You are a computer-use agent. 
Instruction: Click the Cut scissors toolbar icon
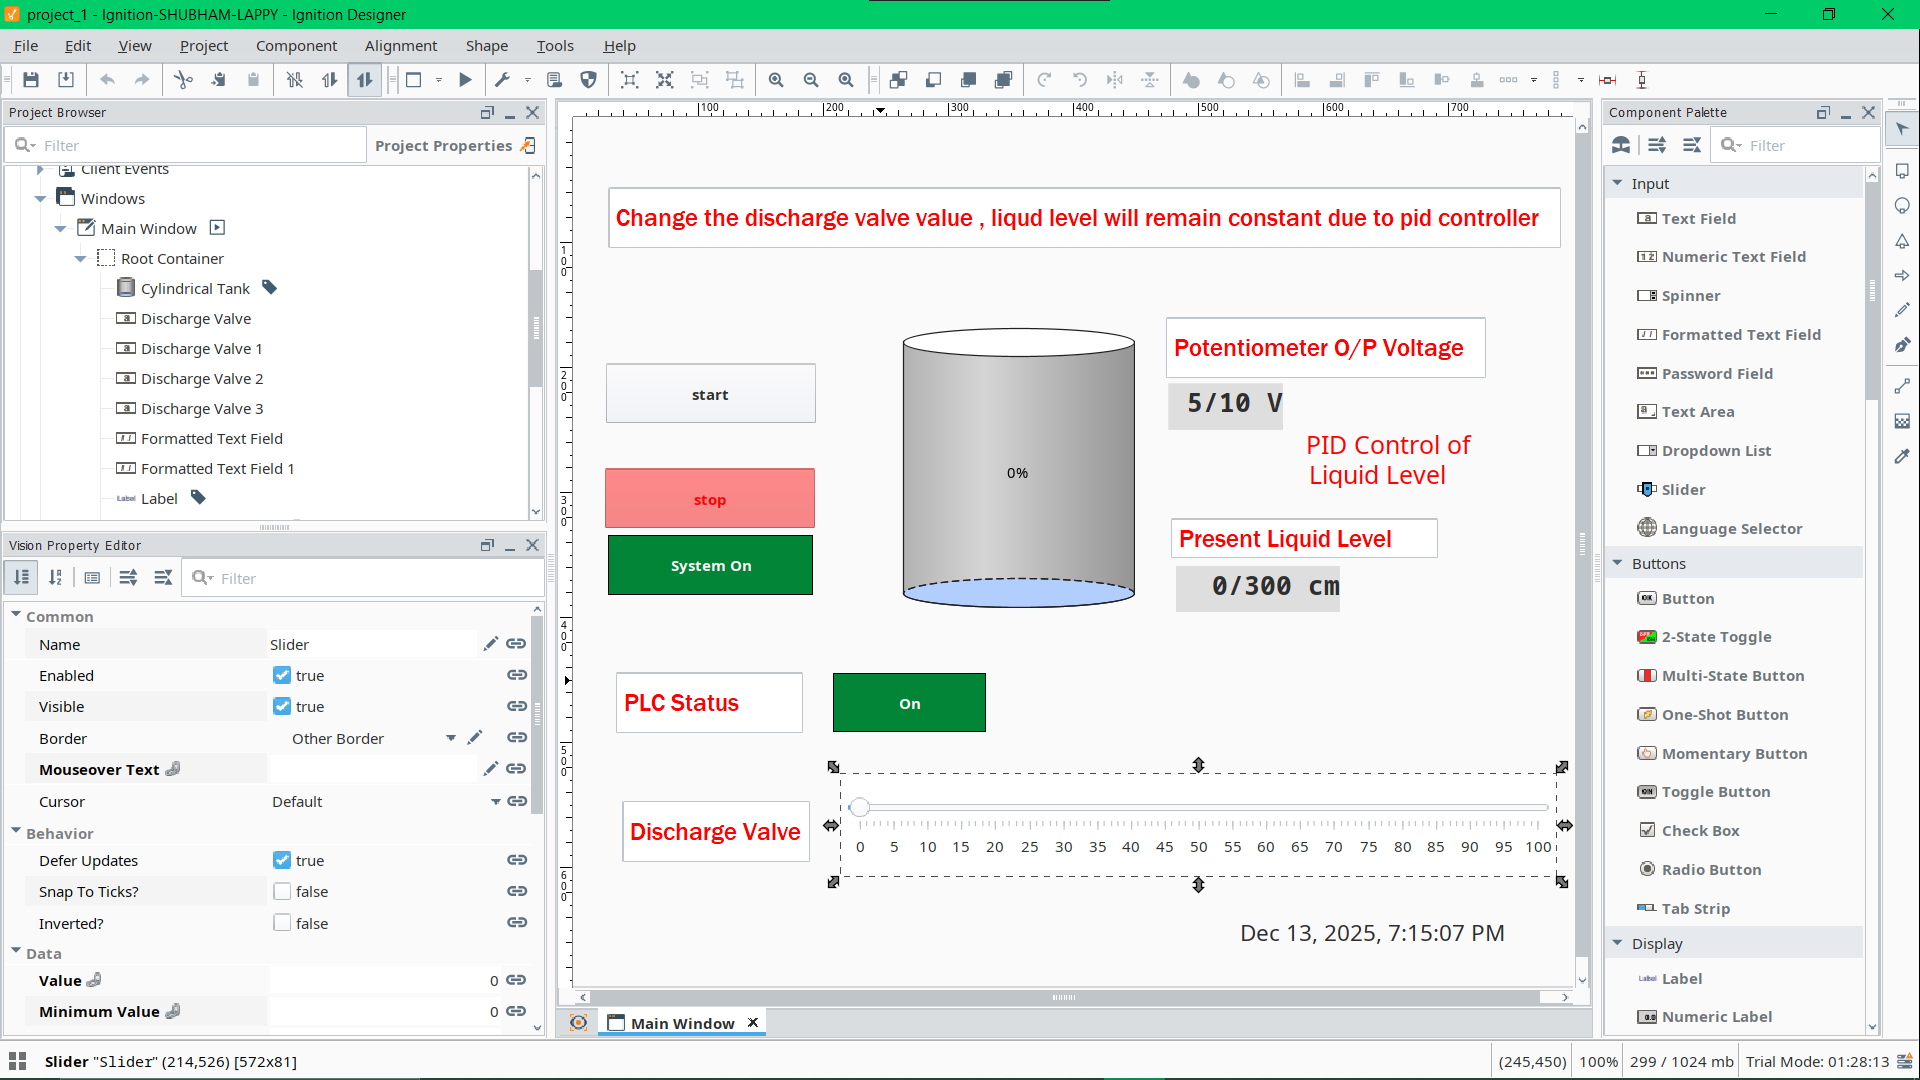tap(183, 80)
